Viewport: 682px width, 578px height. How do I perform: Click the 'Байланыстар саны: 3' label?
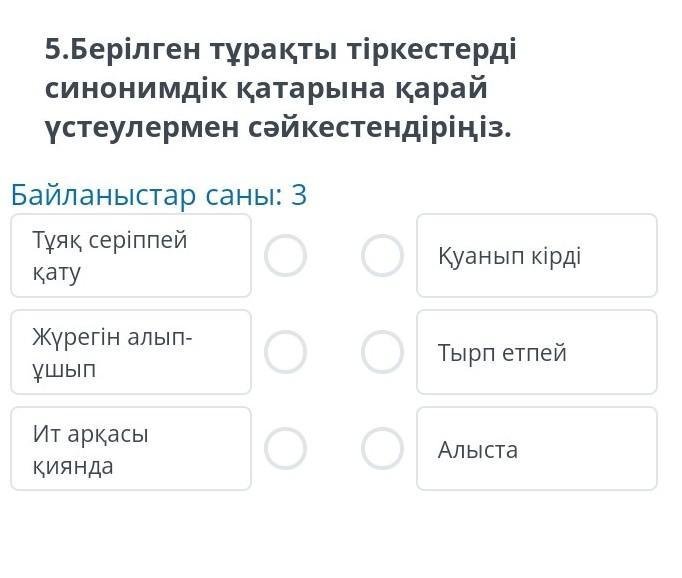158,195
